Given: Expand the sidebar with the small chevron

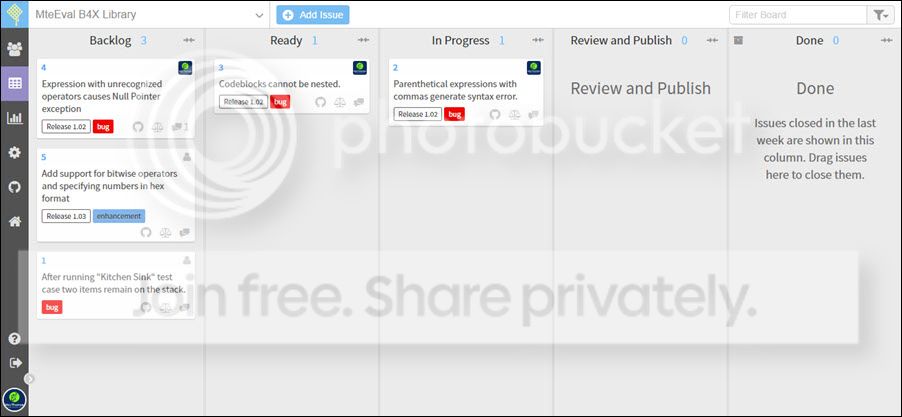Looking at the screenshot, I should pos(30,378).
